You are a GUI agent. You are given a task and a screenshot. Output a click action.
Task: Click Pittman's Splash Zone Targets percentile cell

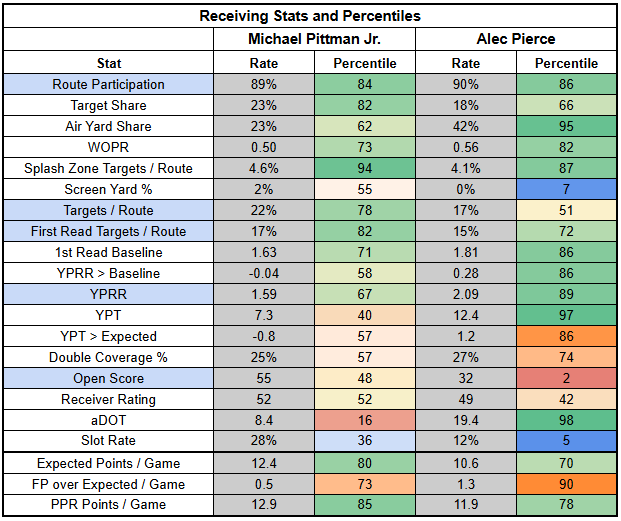tap(365, 168)
